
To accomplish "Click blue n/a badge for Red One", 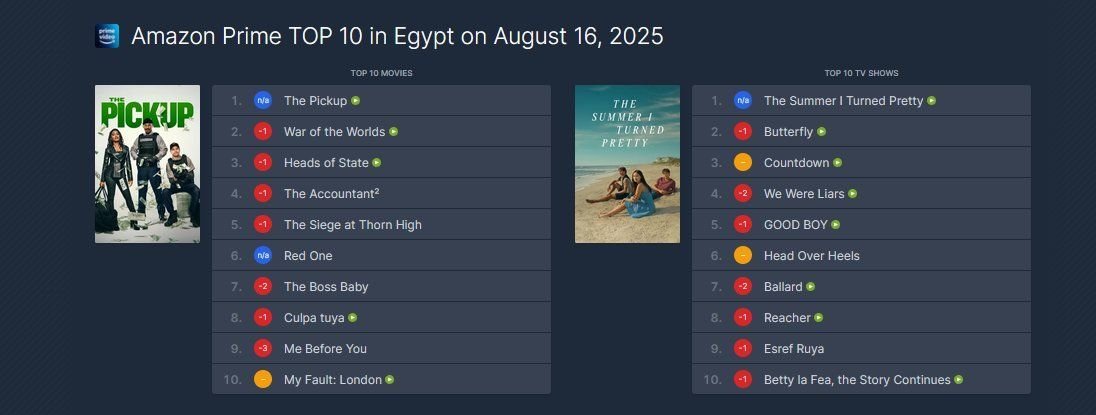I will pyautogui.click(x=263, y=256).
